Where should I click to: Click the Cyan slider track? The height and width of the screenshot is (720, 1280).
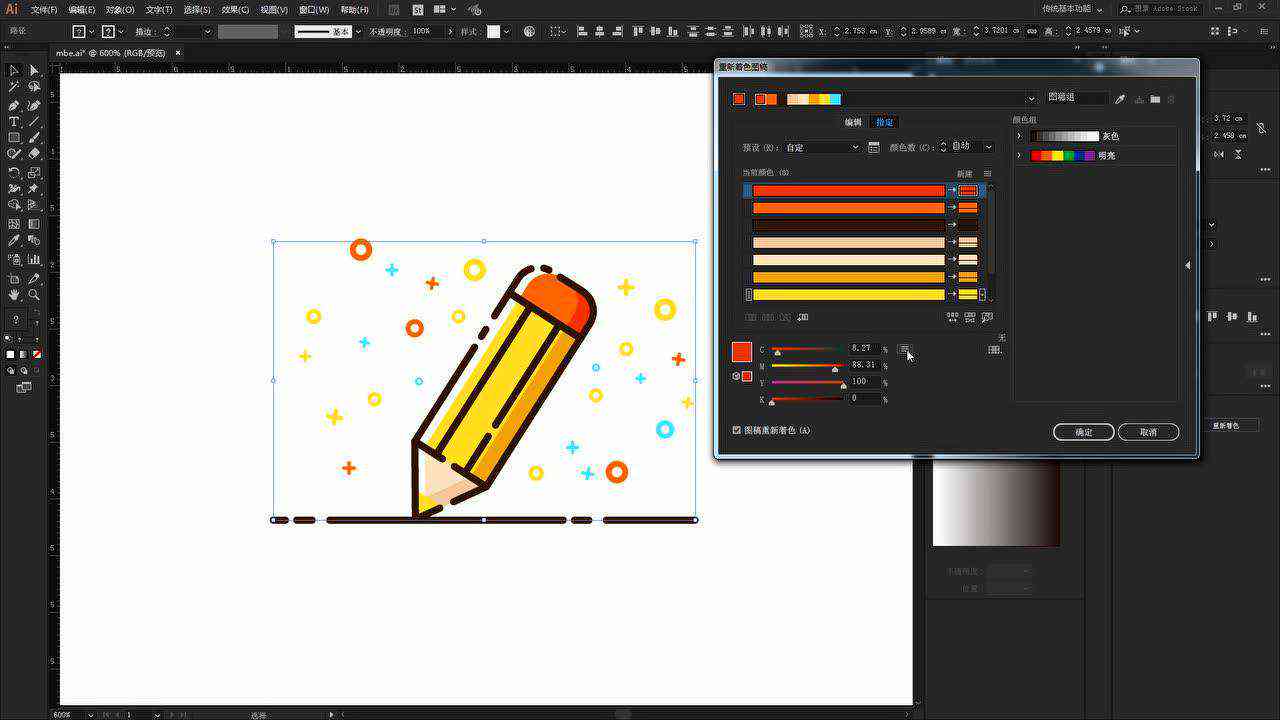click(806, 349)
